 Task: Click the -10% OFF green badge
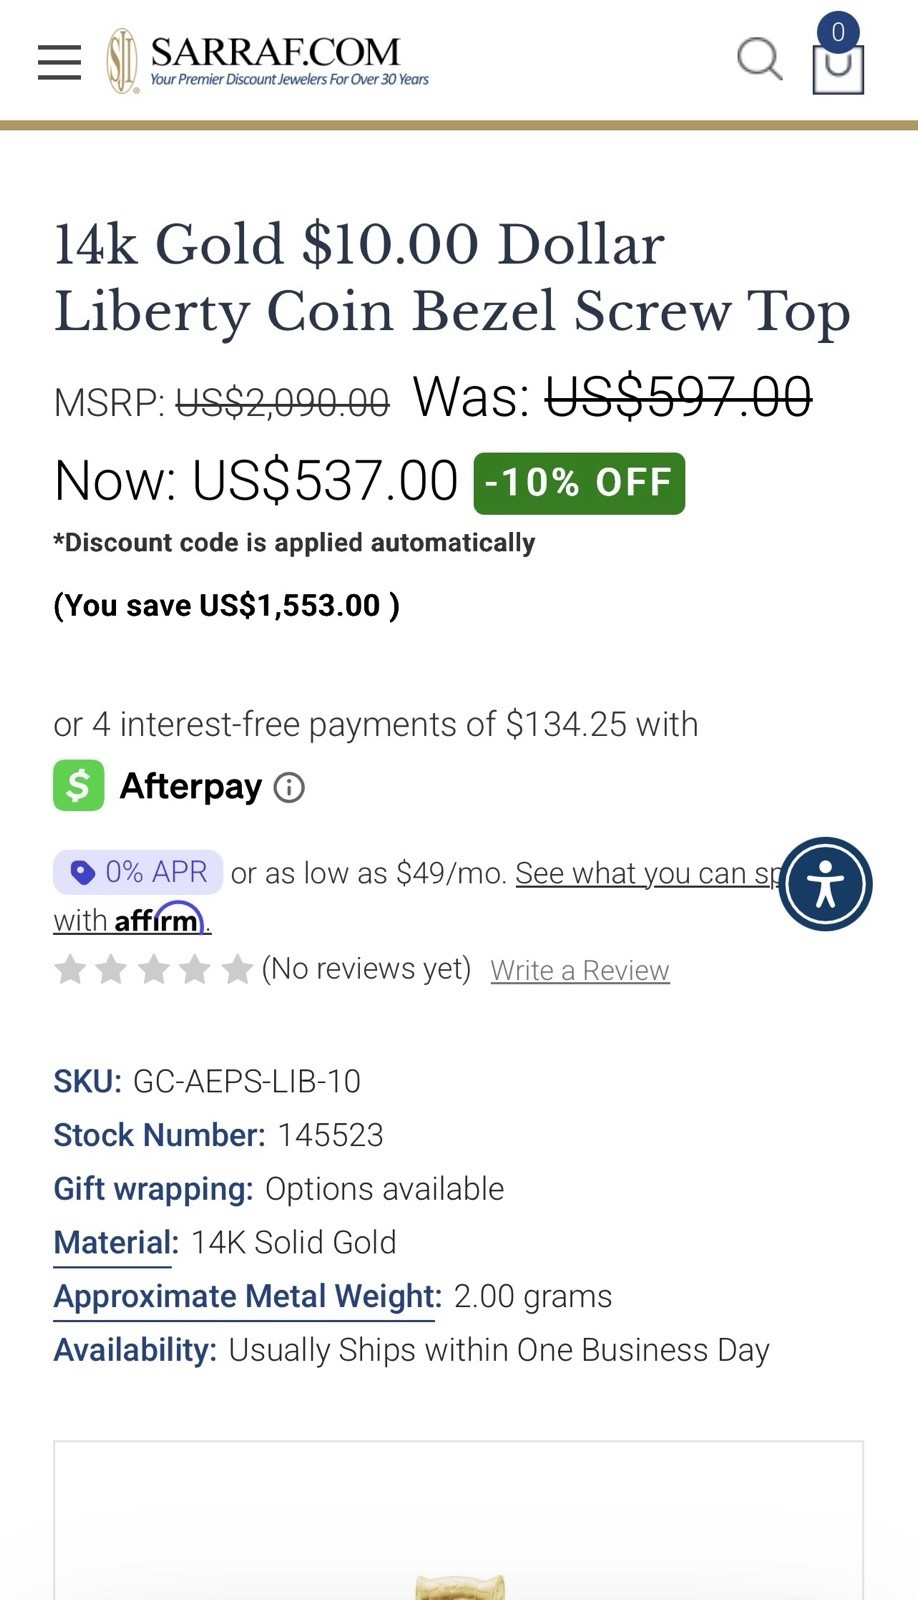tap(579, 483)
